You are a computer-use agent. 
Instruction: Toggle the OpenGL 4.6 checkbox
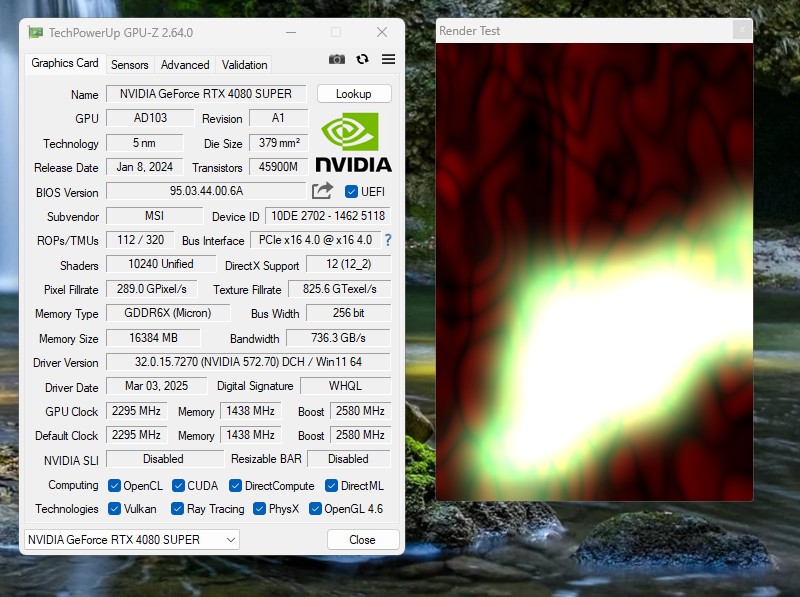pyautogui.click(x=315, y=509)
